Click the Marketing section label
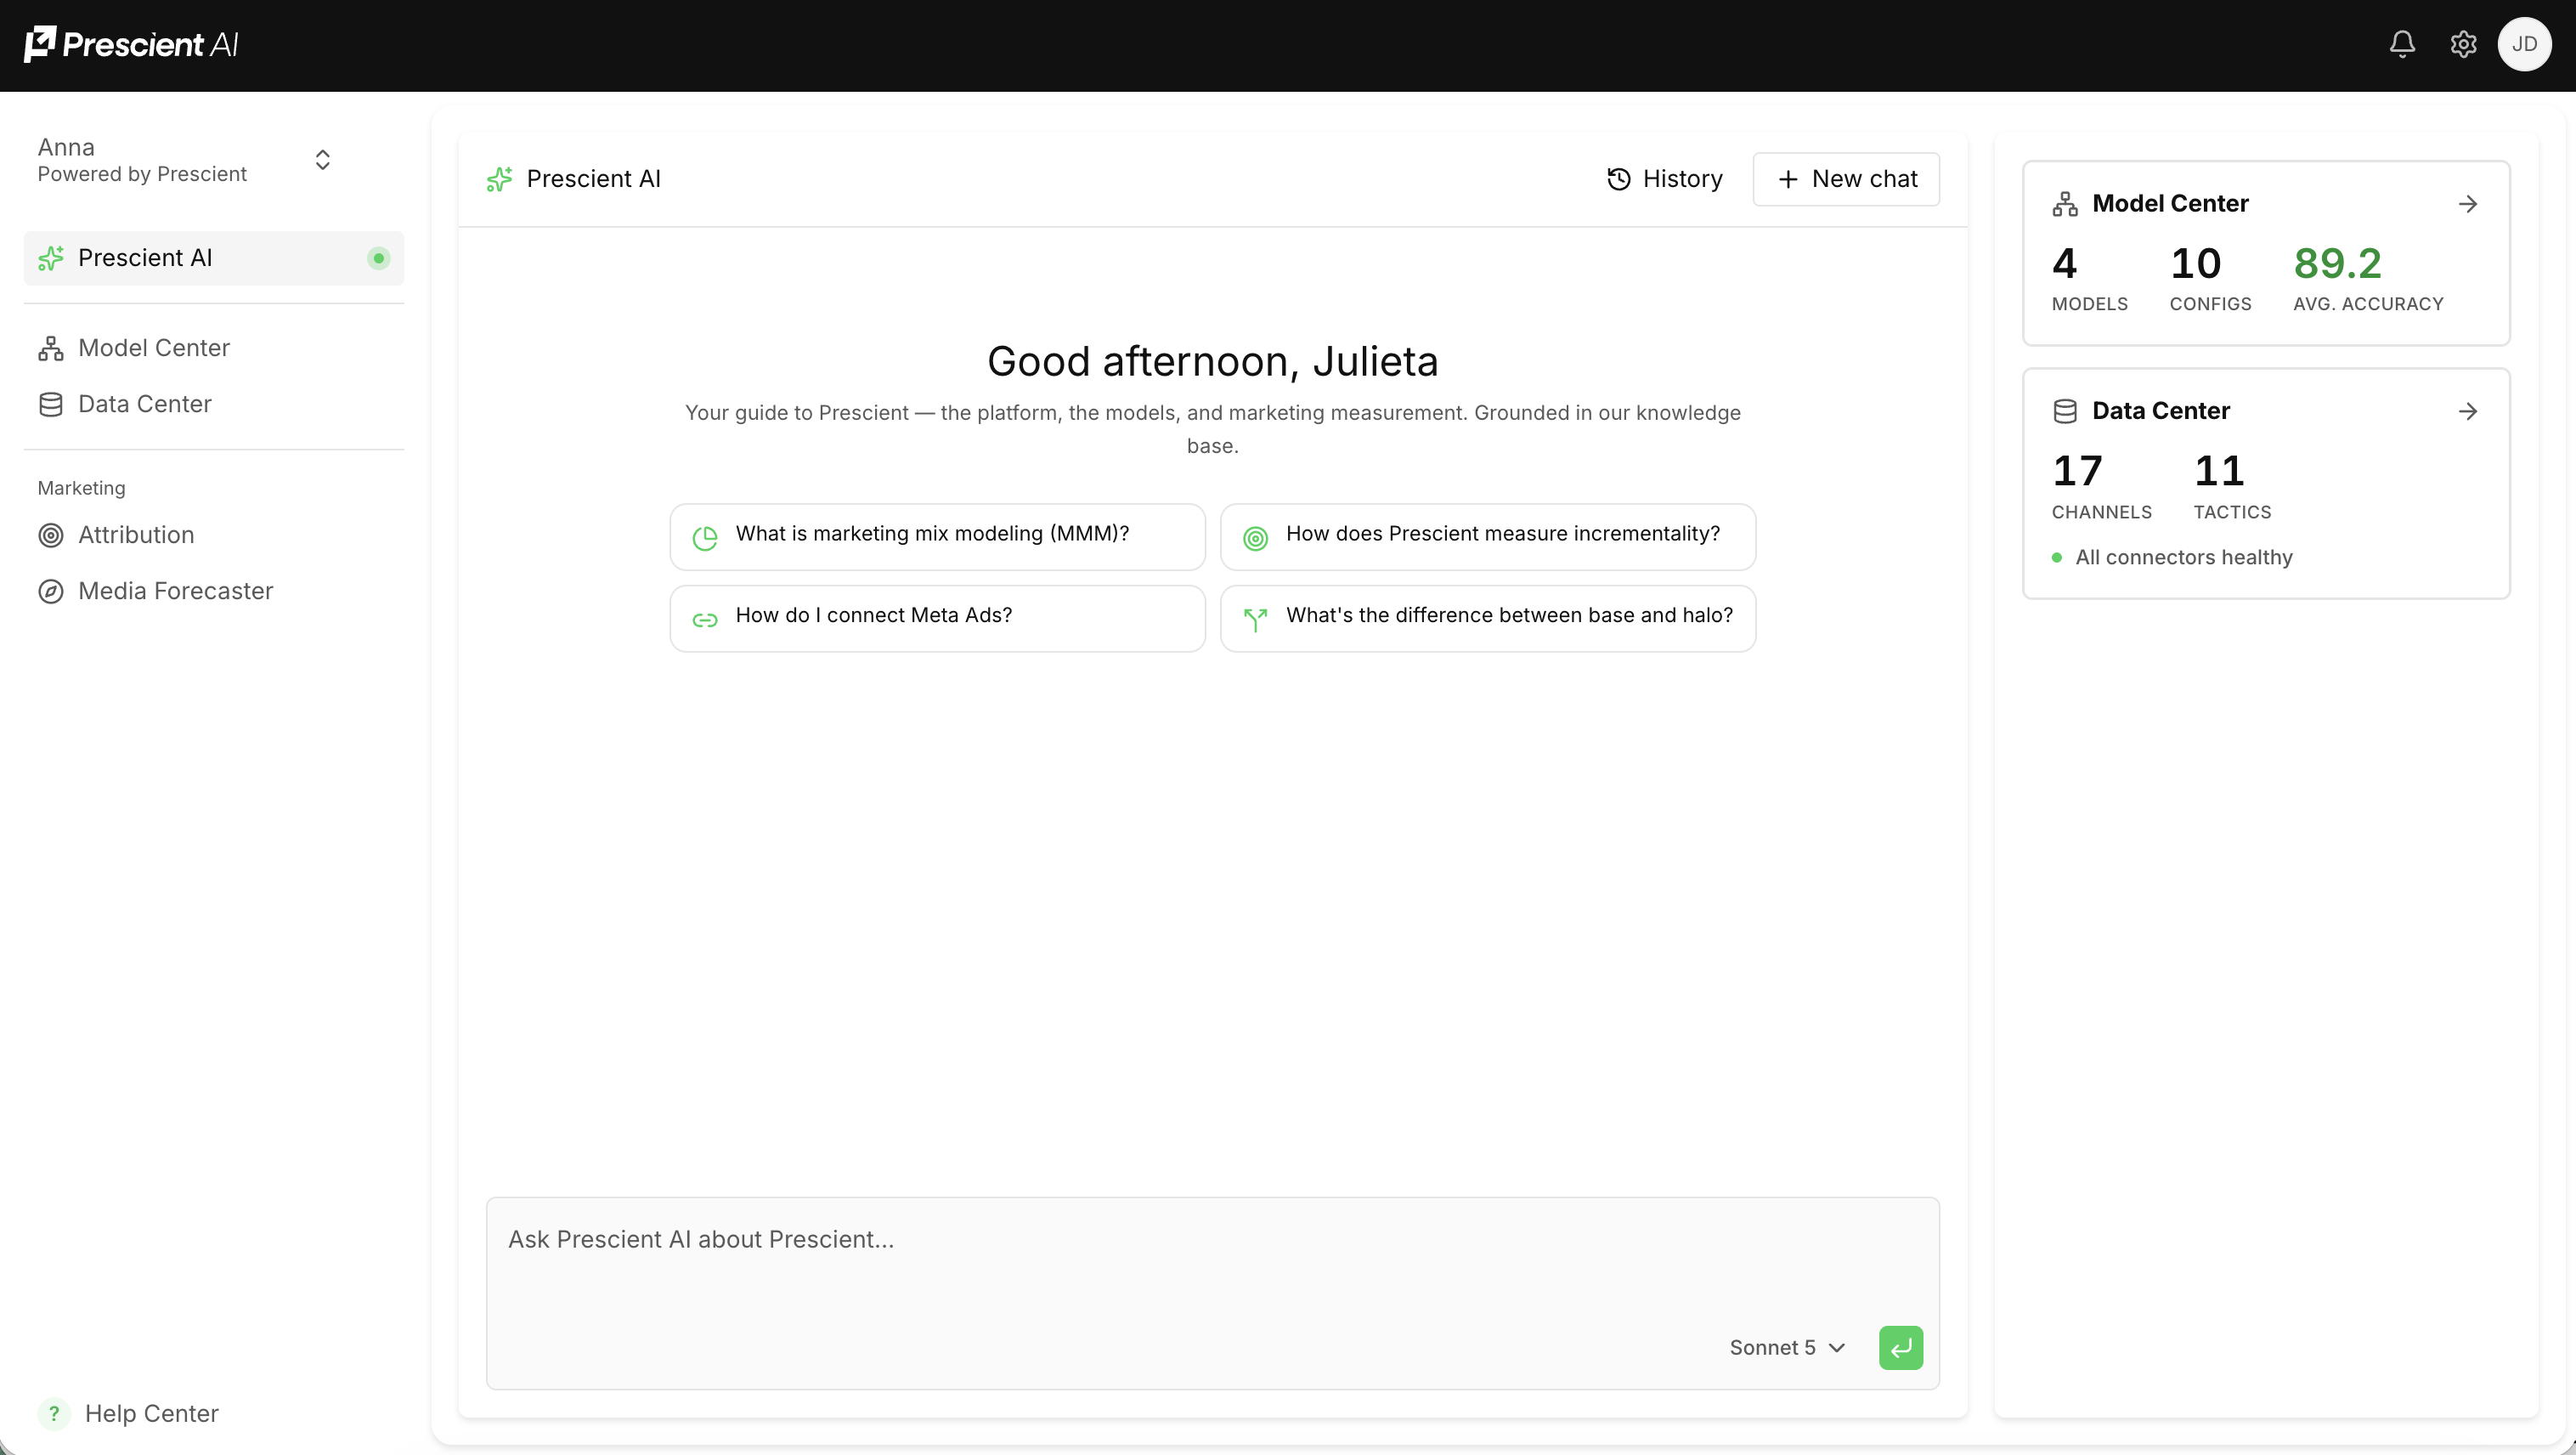Screen dimensions: 2576x1455 [x=82, y=488]
